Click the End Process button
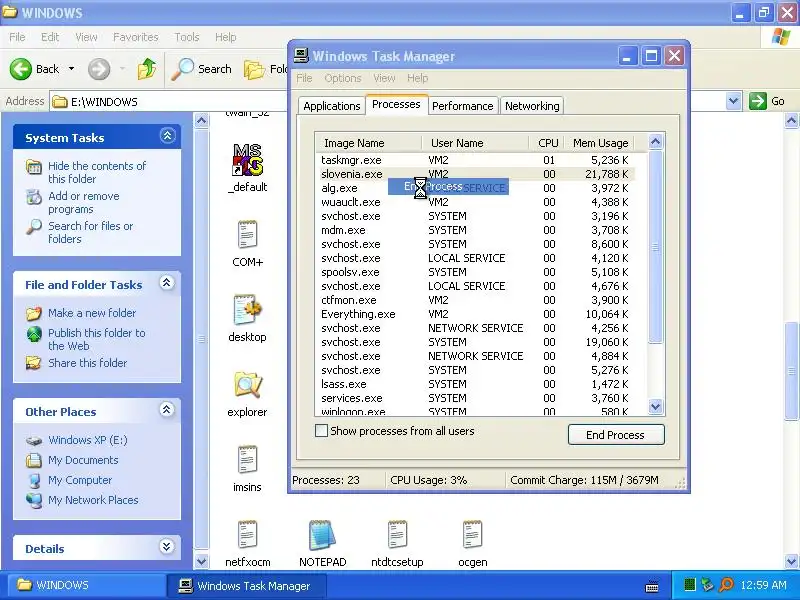Screen dimensions: 800x600 616,435
